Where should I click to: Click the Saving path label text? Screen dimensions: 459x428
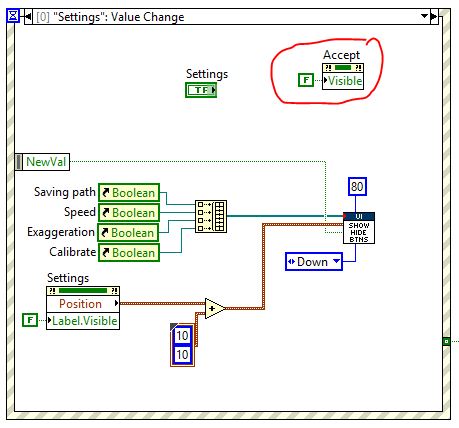point(65,192)
